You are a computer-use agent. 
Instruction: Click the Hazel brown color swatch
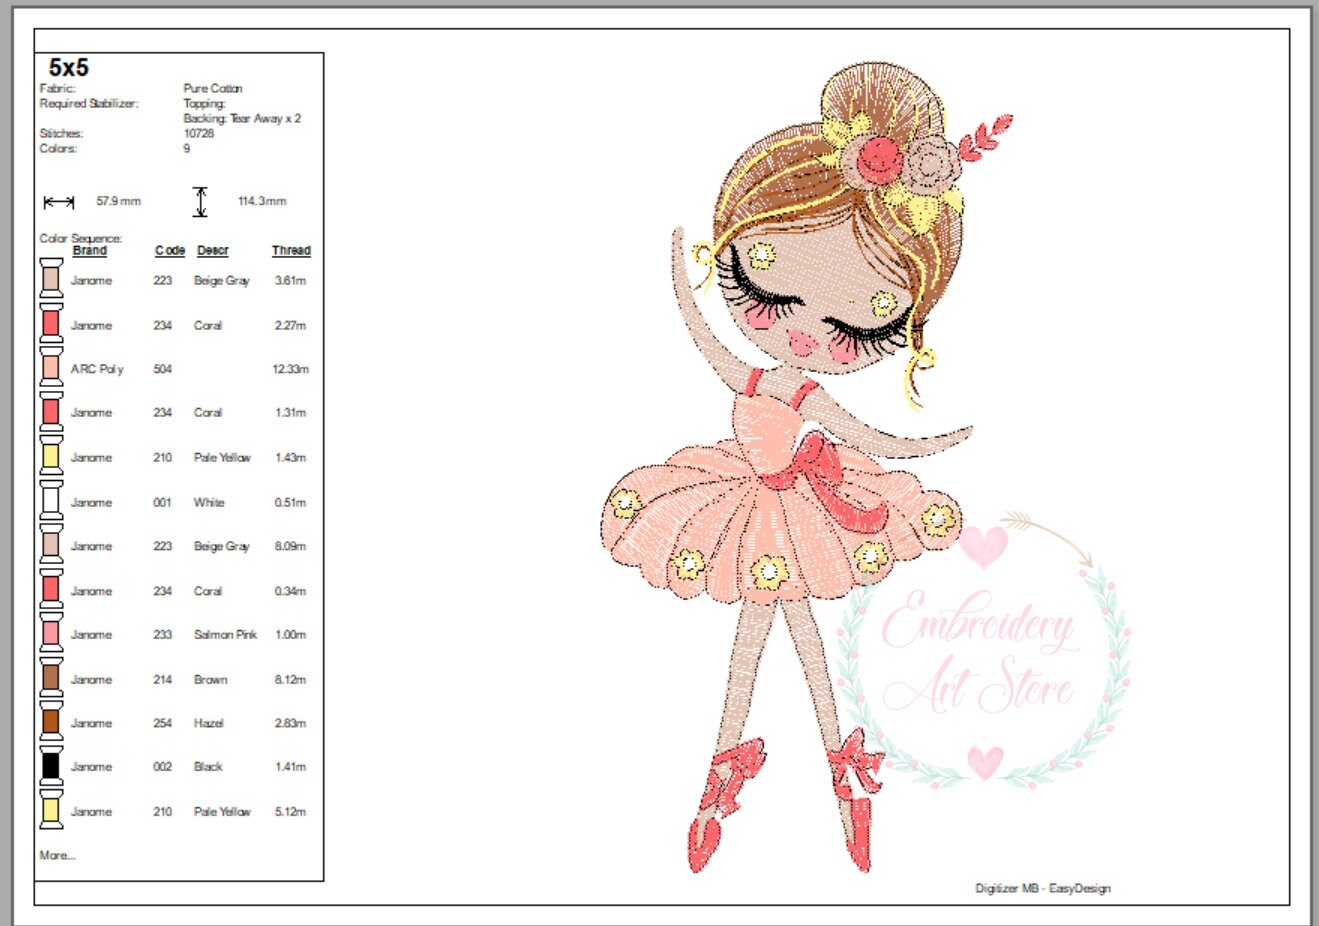[x=49, y=723]
